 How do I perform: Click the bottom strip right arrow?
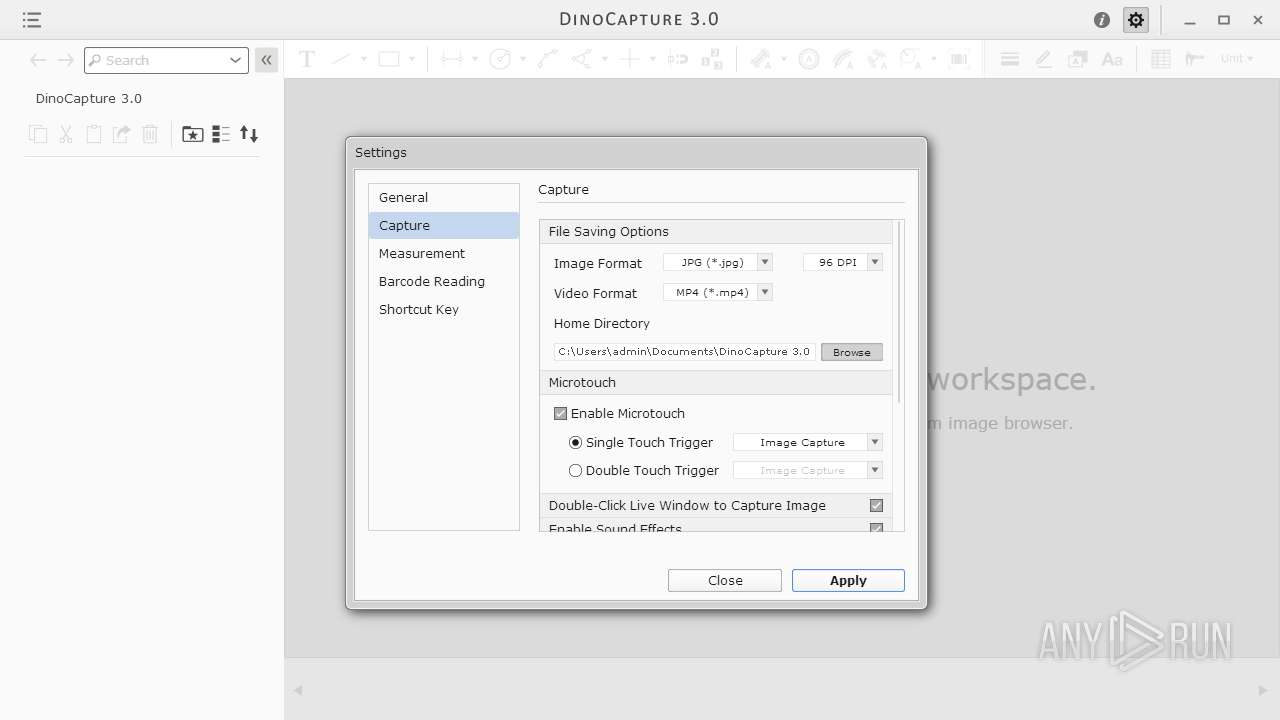coord(1262,690)
